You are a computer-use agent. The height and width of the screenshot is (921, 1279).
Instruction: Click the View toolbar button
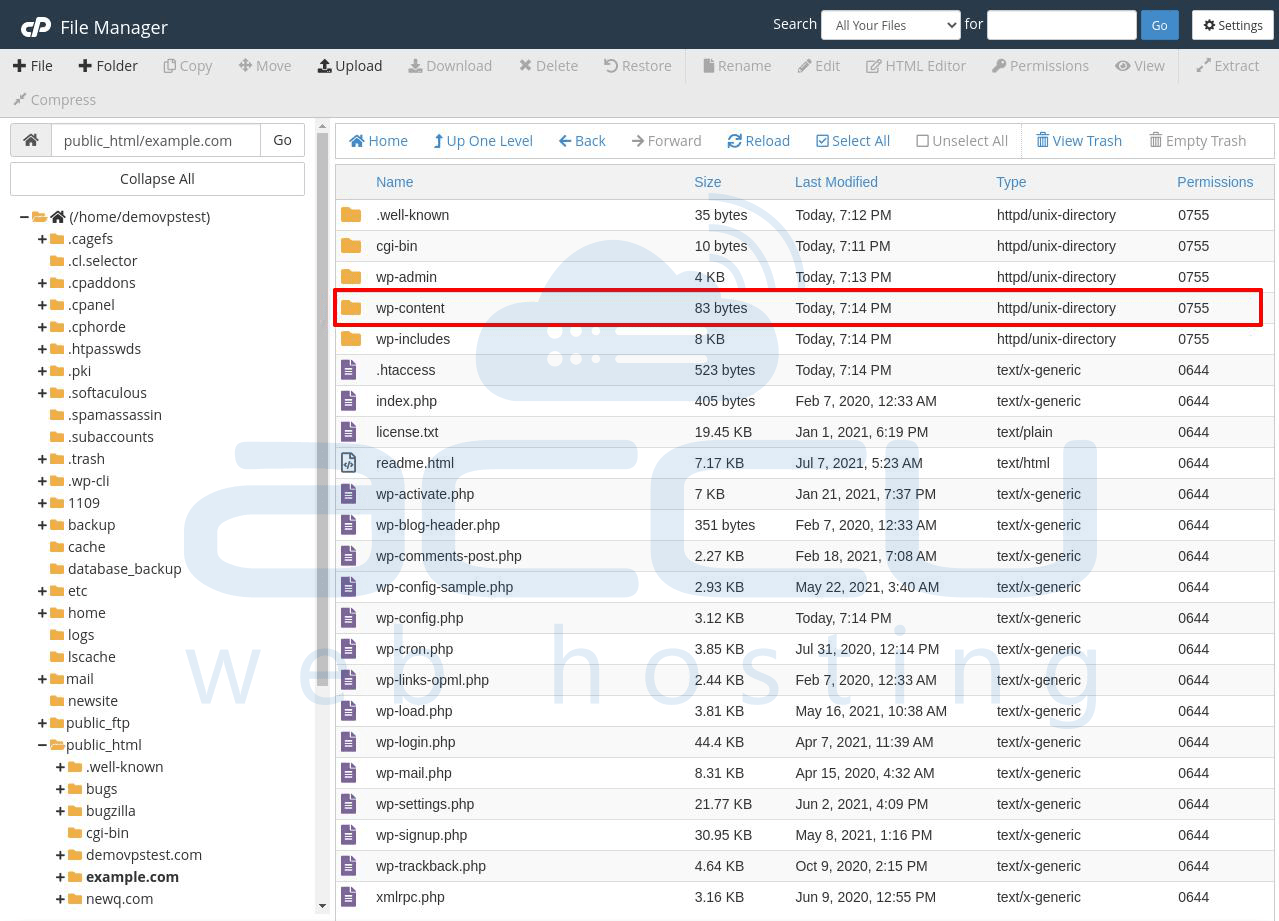[1140, 66]
